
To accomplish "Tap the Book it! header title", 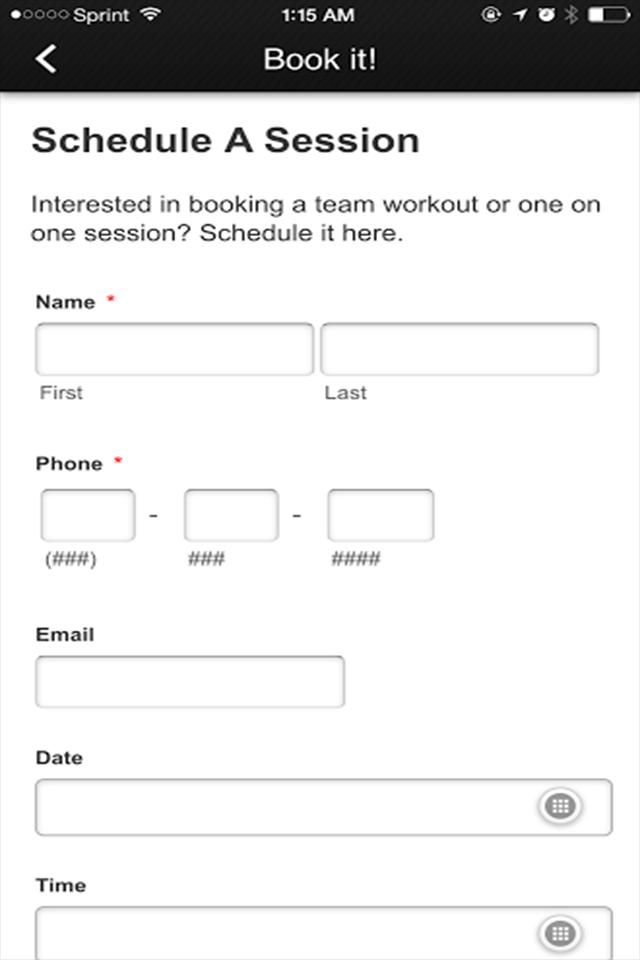I will click(x=320, y=59).
